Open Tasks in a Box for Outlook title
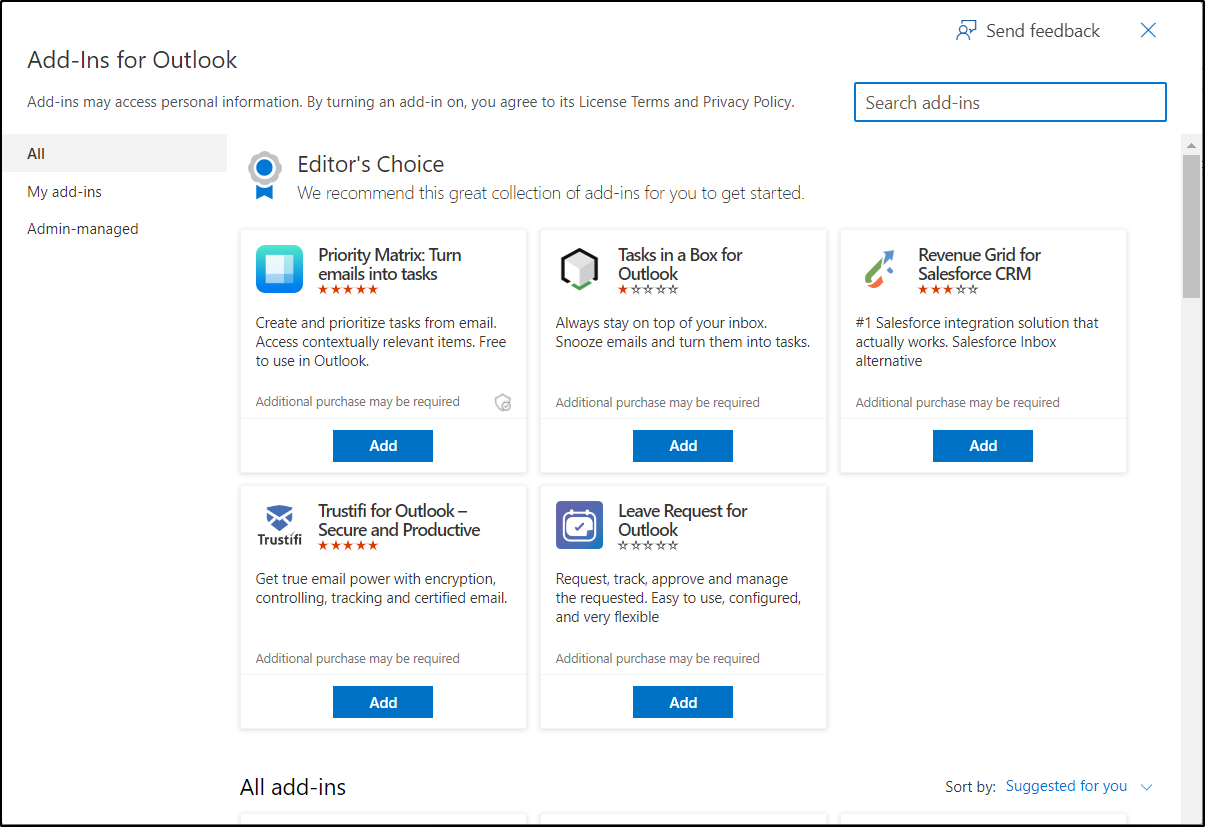This screenshot has width=1205, height=827. pyautogui.click(x=680, y=264)
